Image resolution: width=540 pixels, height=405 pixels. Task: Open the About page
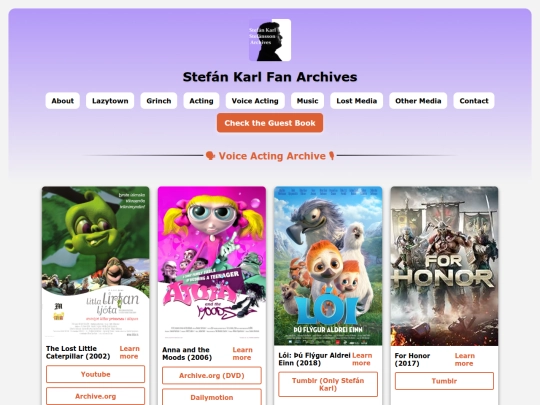pos(63,101)
